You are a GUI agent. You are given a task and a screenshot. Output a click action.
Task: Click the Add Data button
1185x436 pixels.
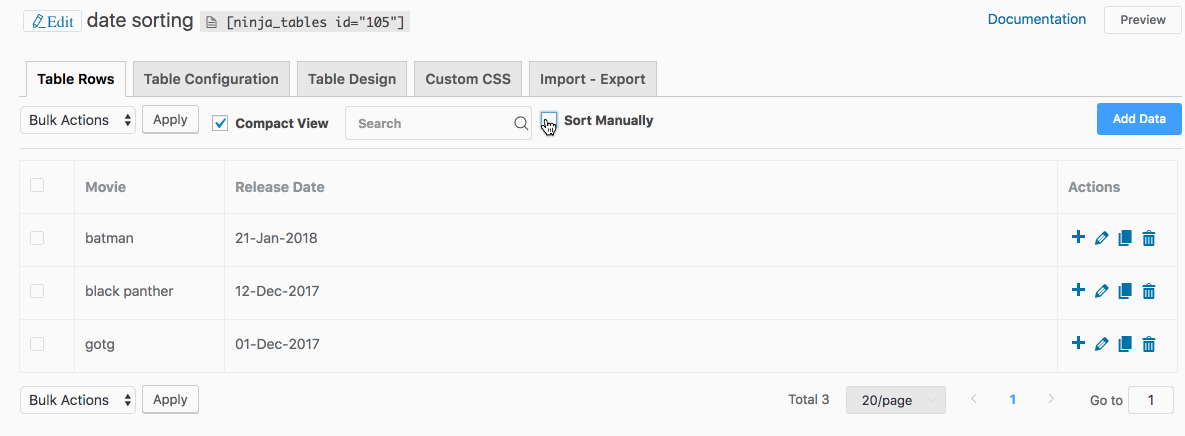pyautogui.click(x=1139, y=119)
